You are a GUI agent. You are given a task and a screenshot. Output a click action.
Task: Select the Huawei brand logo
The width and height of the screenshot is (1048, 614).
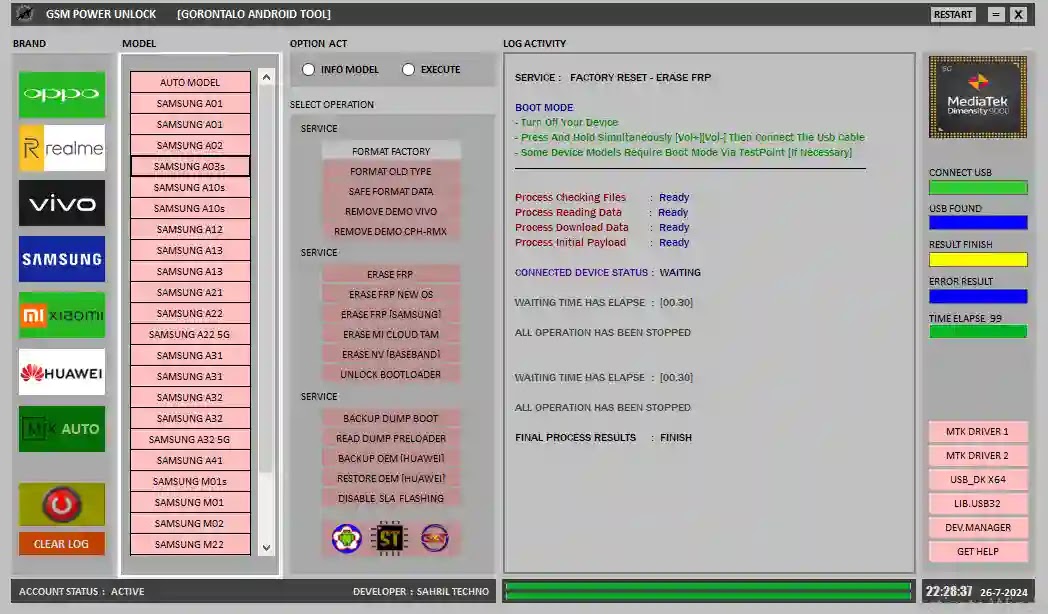click(61, 372)
